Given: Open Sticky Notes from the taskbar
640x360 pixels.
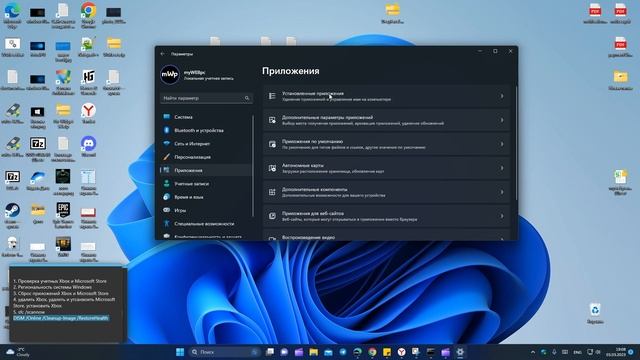Looking at the screenshot, I should click(387, 352).
